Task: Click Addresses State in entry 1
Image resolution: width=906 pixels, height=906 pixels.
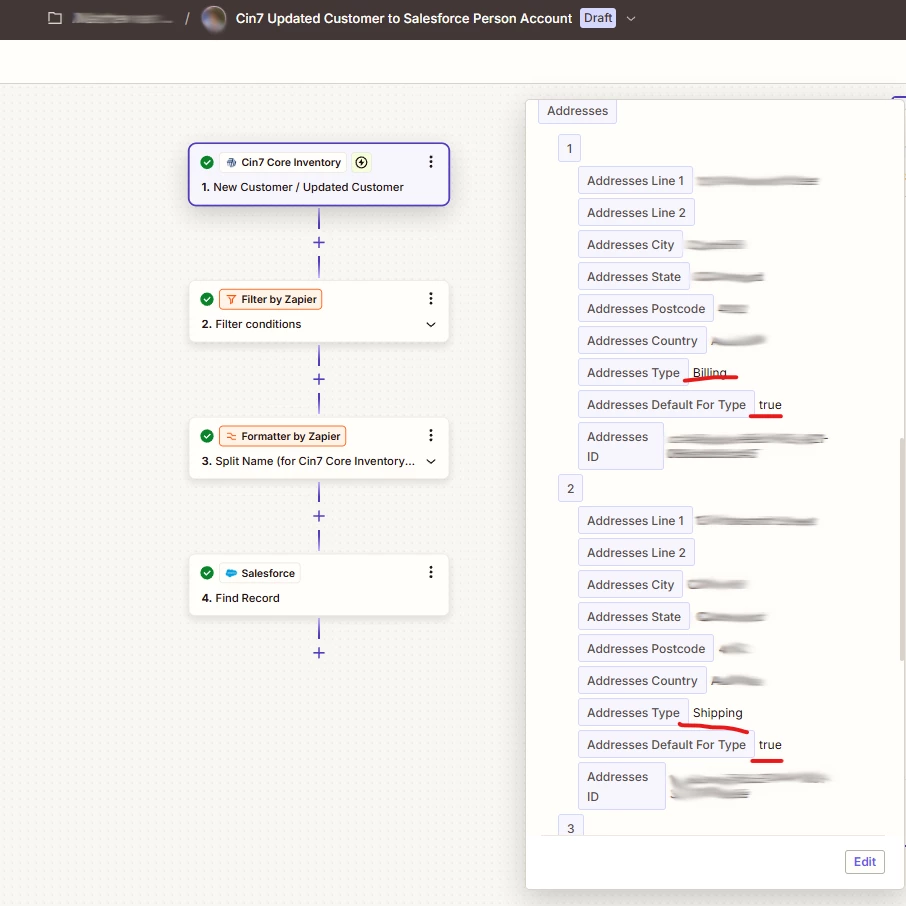Action: pyautogui.click(x=634, y=277)
